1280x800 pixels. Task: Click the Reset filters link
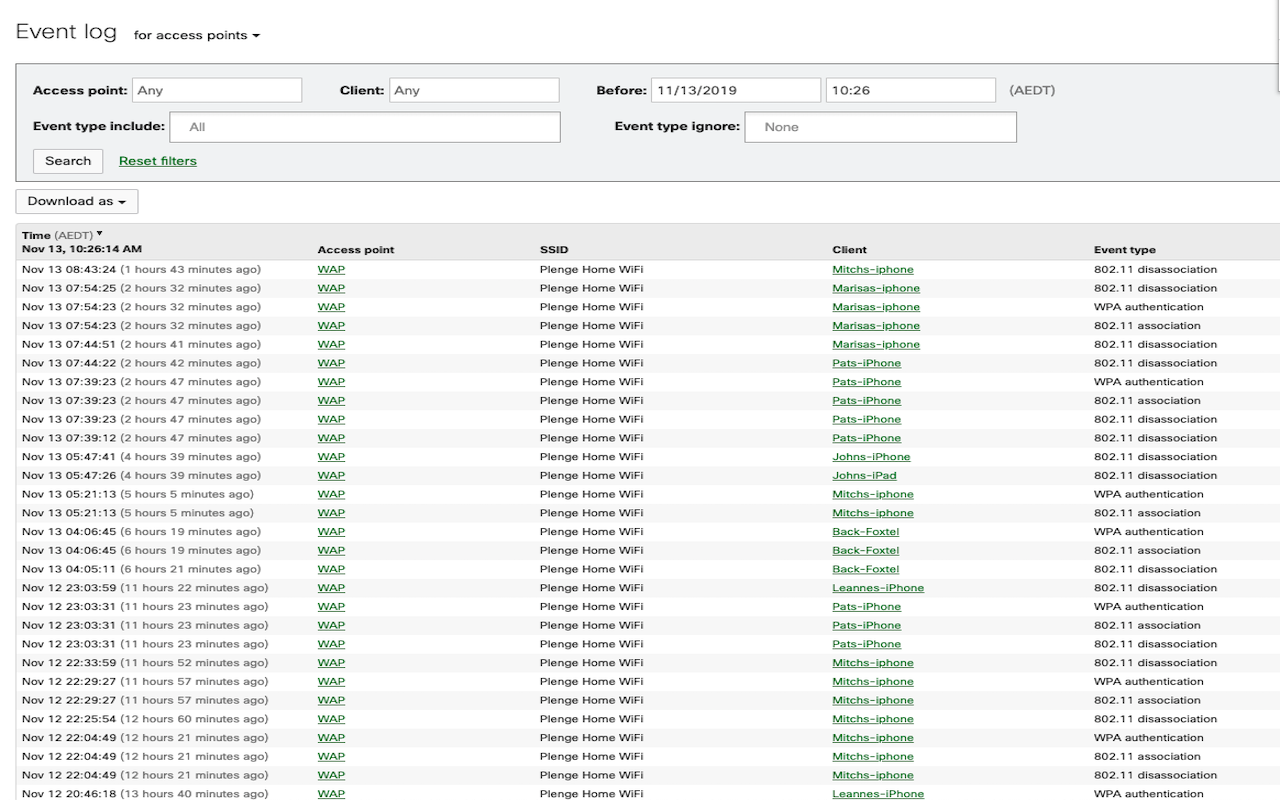(158, 161)
